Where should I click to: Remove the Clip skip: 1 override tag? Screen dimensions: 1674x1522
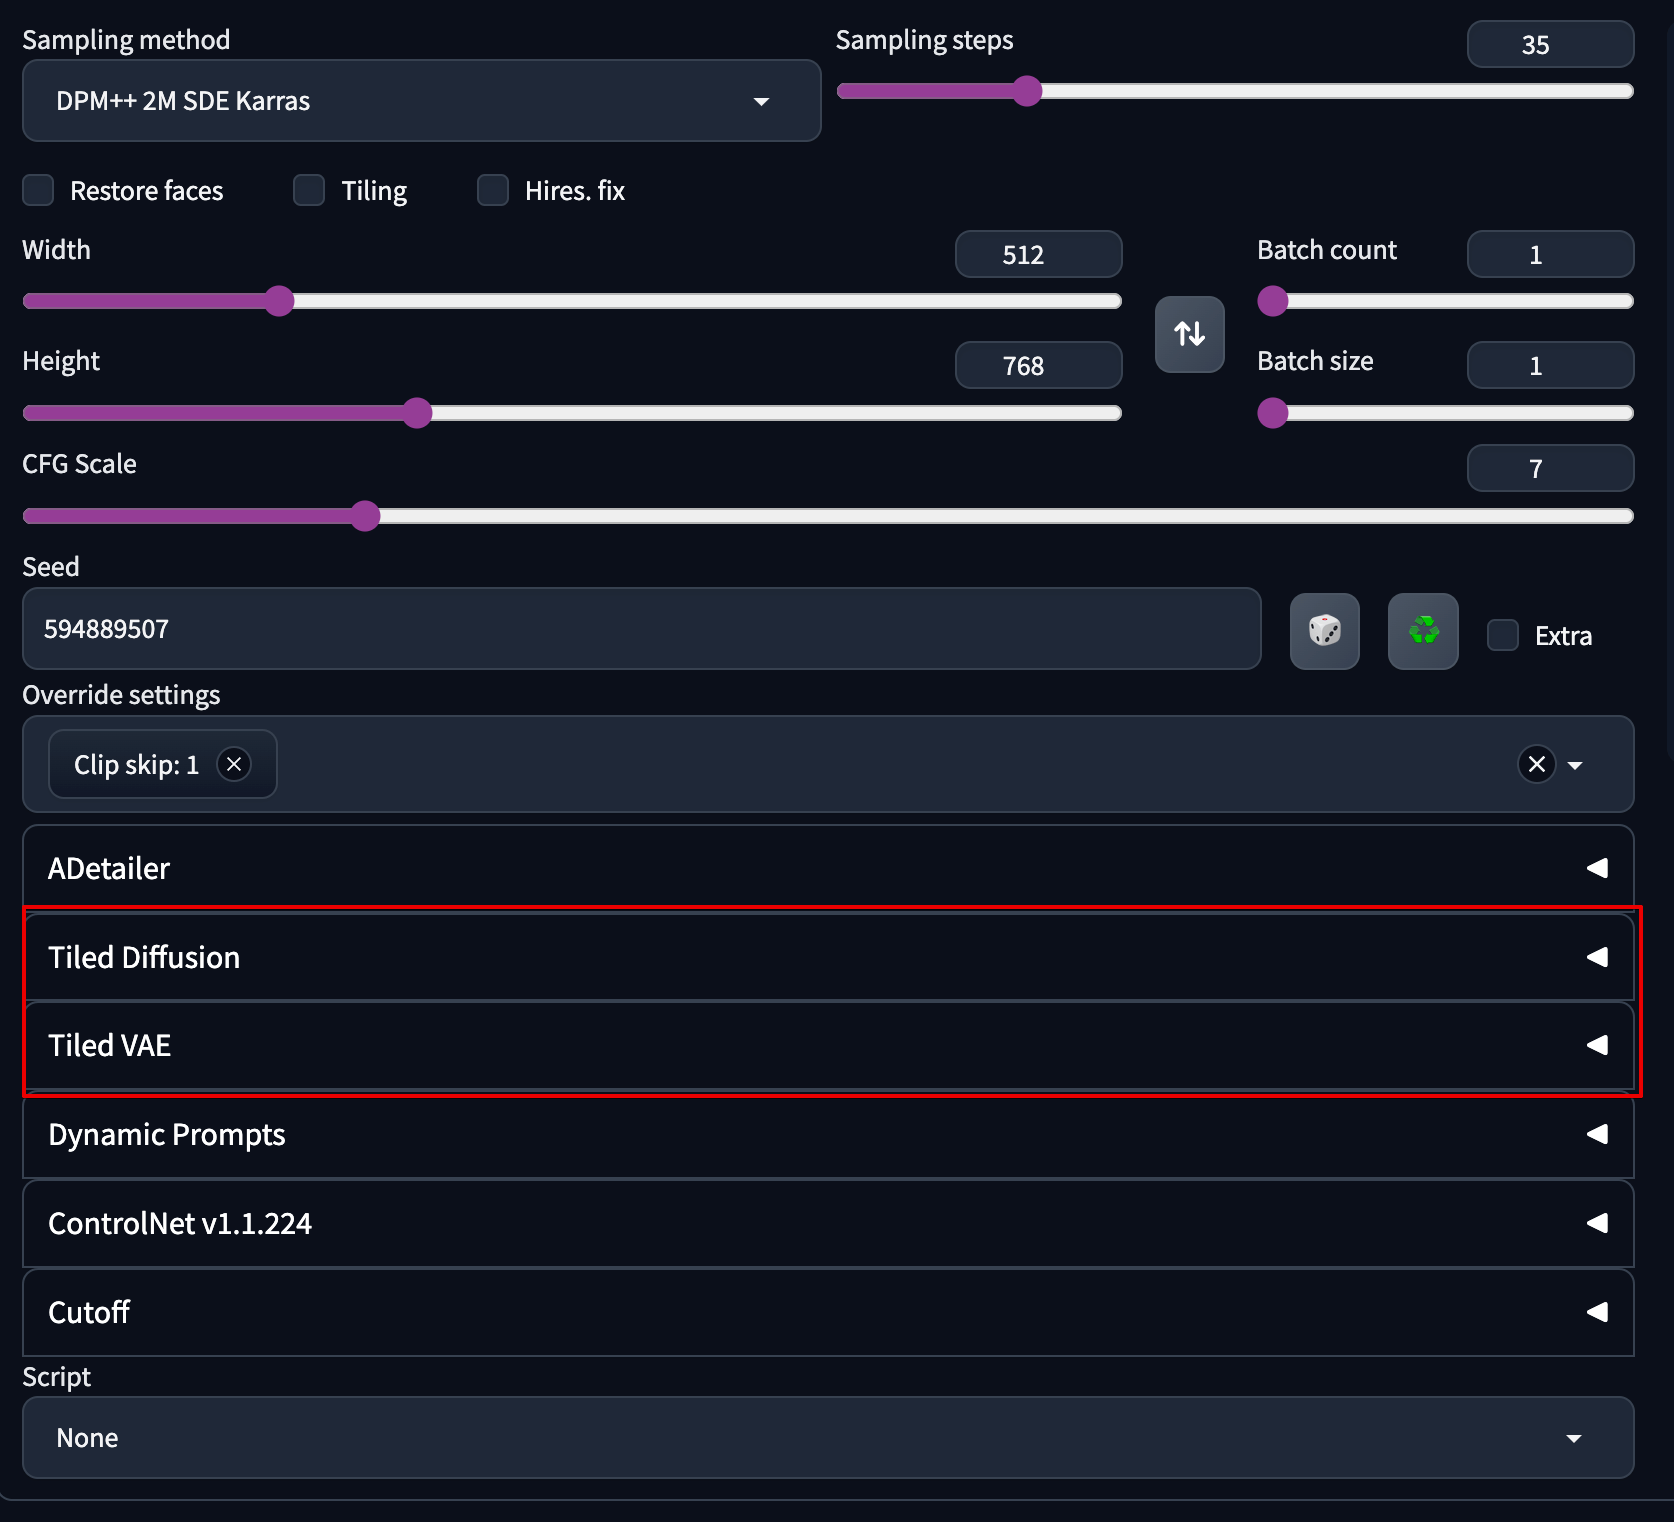234,765
